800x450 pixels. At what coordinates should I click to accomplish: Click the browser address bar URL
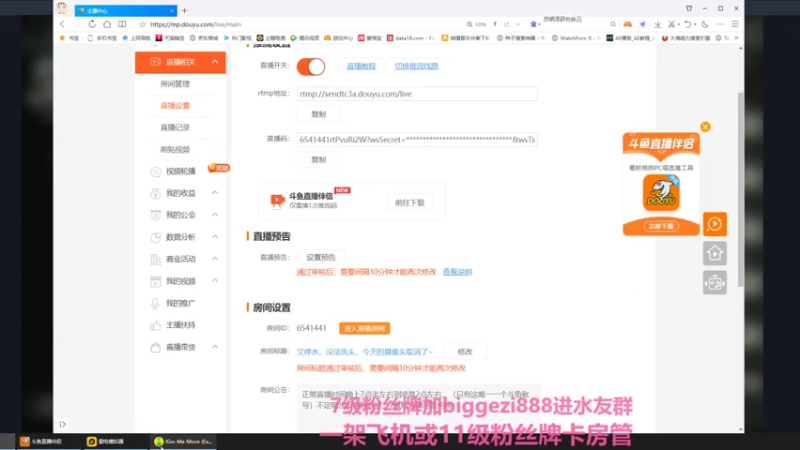coord(196,24)
